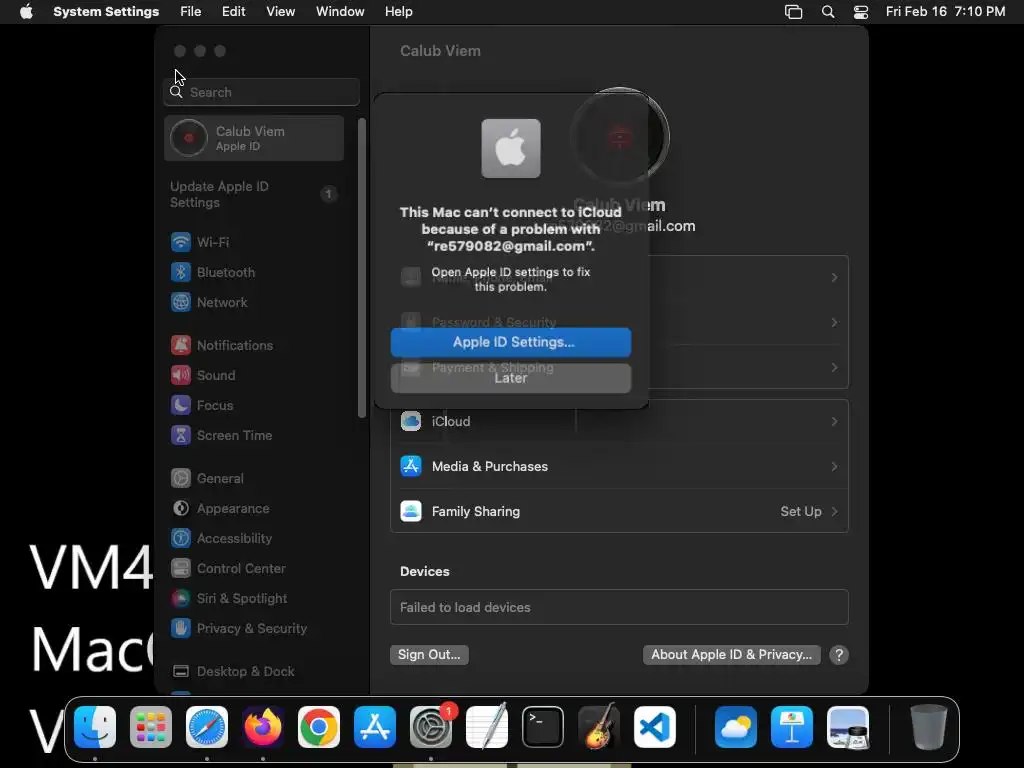This screenshot has width=1024, height=768.
Task: Open Sound settings icon
Action: click(181, 376)
